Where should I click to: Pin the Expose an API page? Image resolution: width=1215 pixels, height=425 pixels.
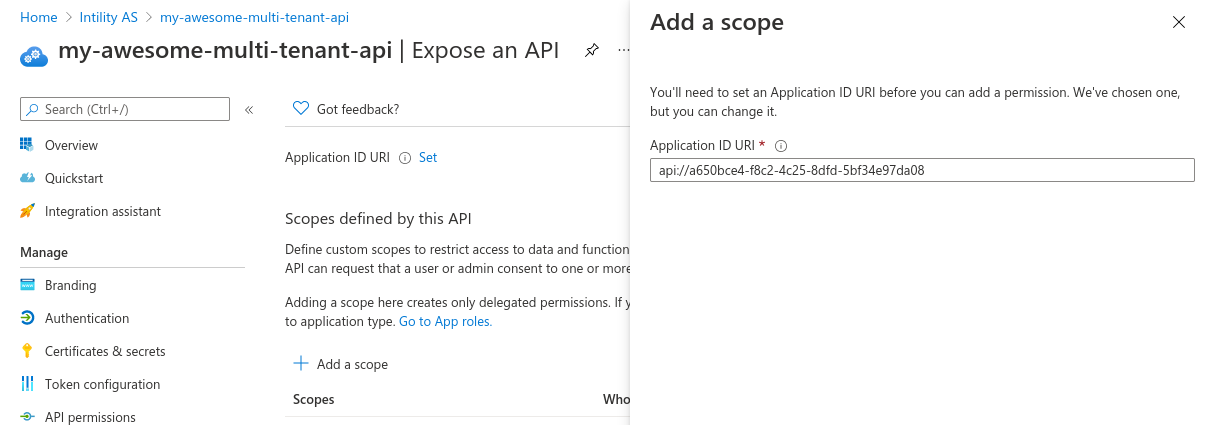(591, 50)
